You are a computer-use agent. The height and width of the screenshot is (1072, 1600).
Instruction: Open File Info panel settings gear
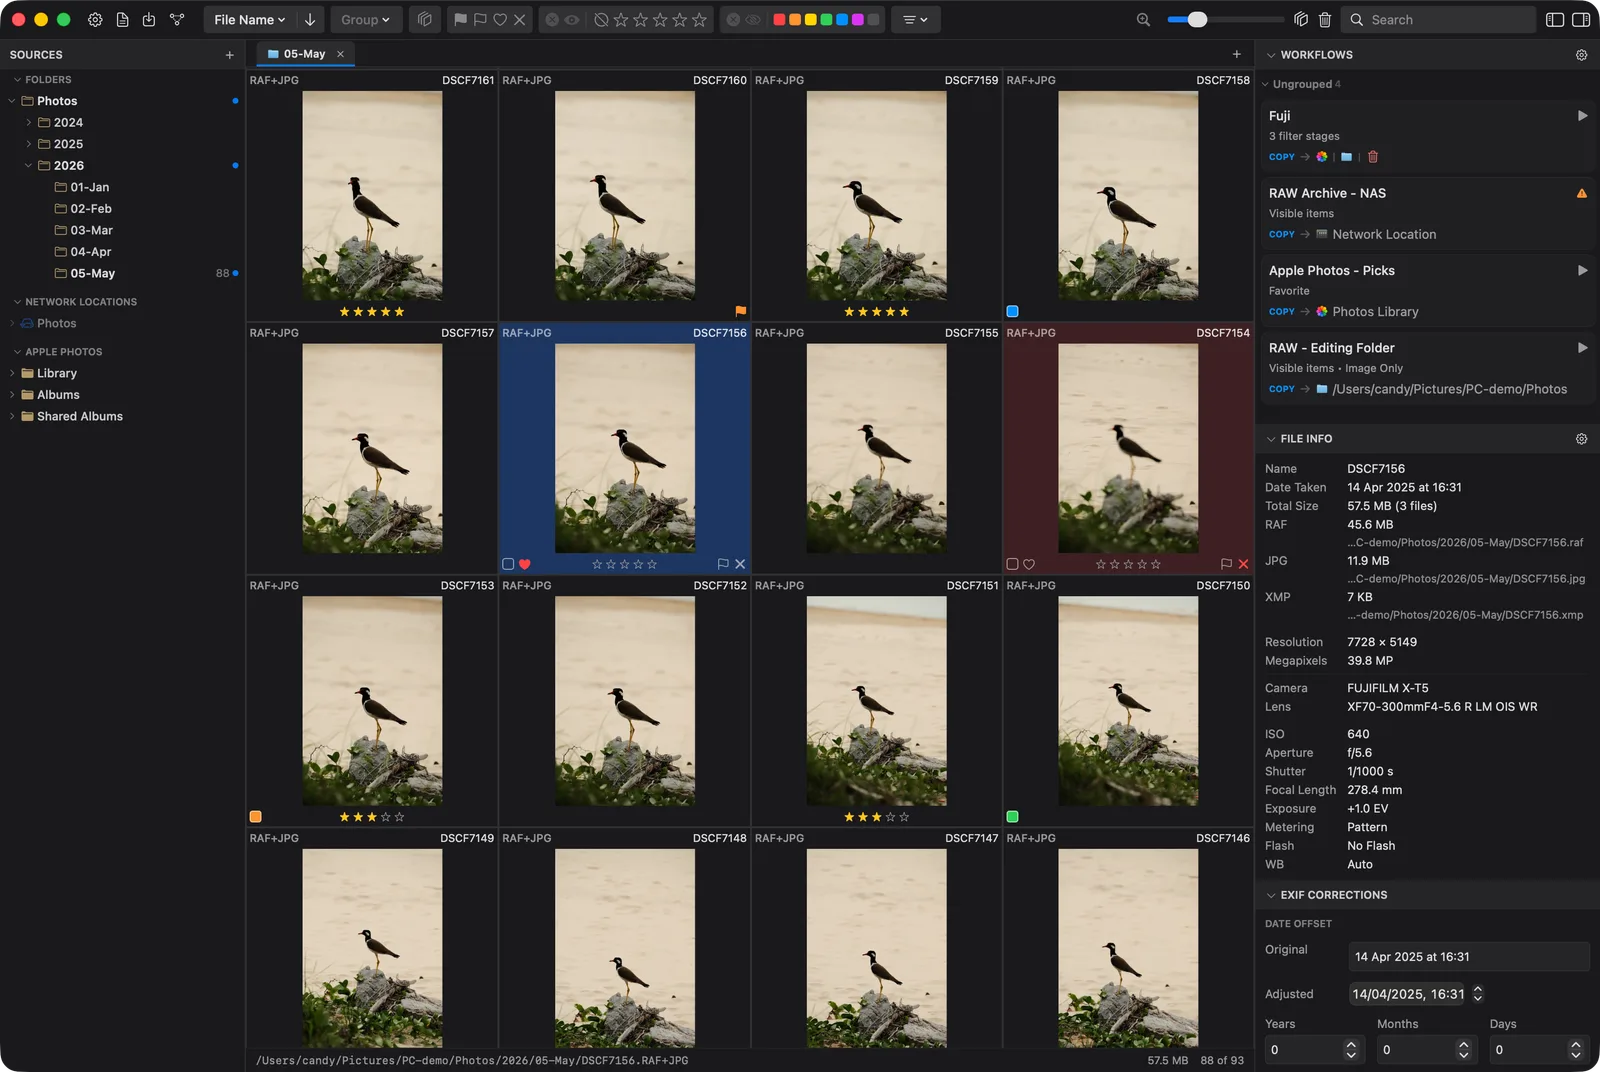1581,439
